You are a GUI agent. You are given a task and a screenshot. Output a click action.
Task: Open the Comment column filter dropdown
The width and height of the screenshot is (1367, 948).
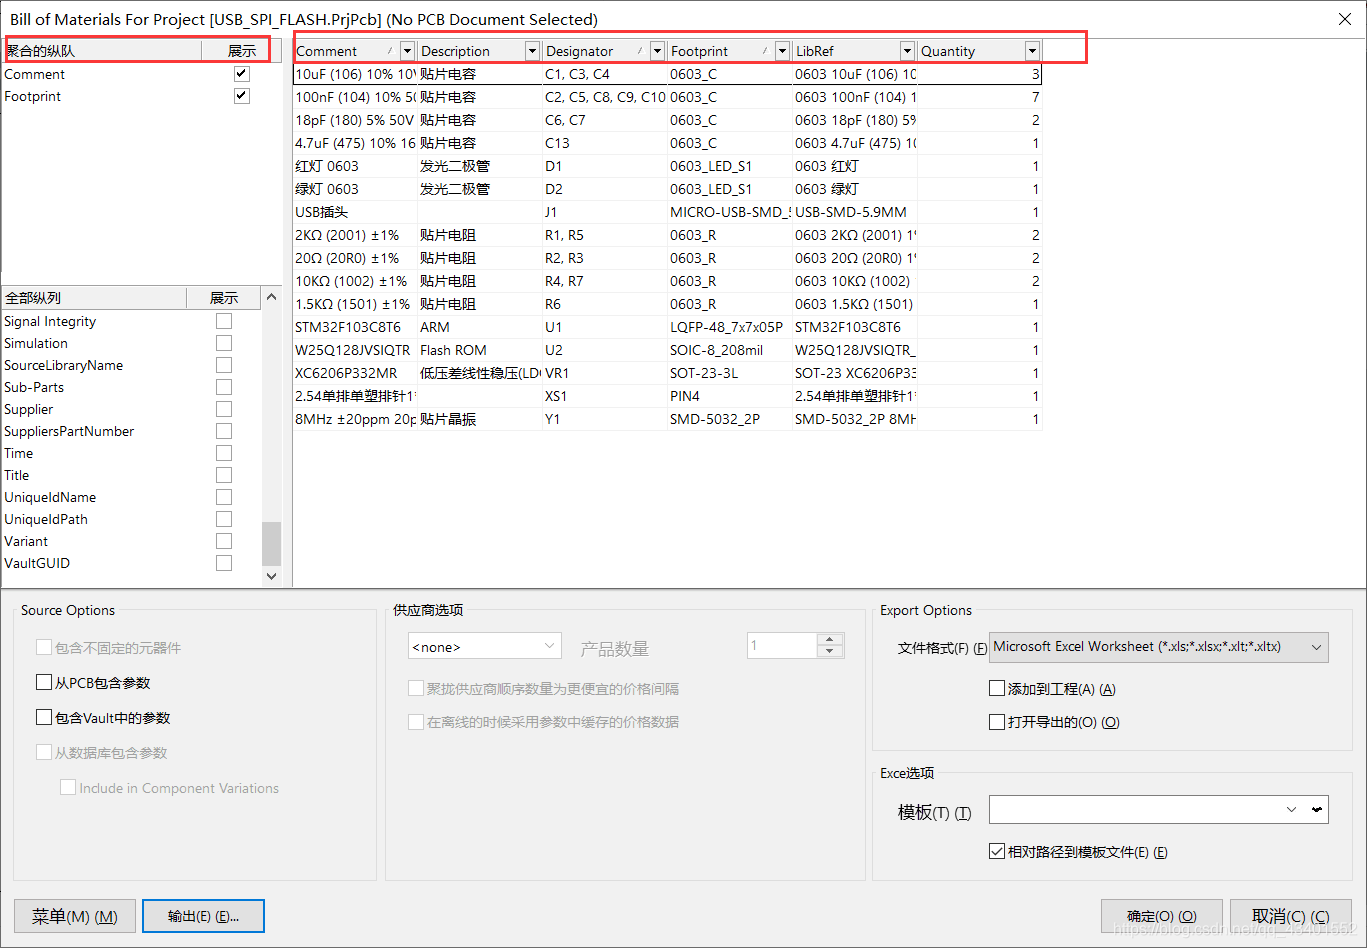coord(407,51)
